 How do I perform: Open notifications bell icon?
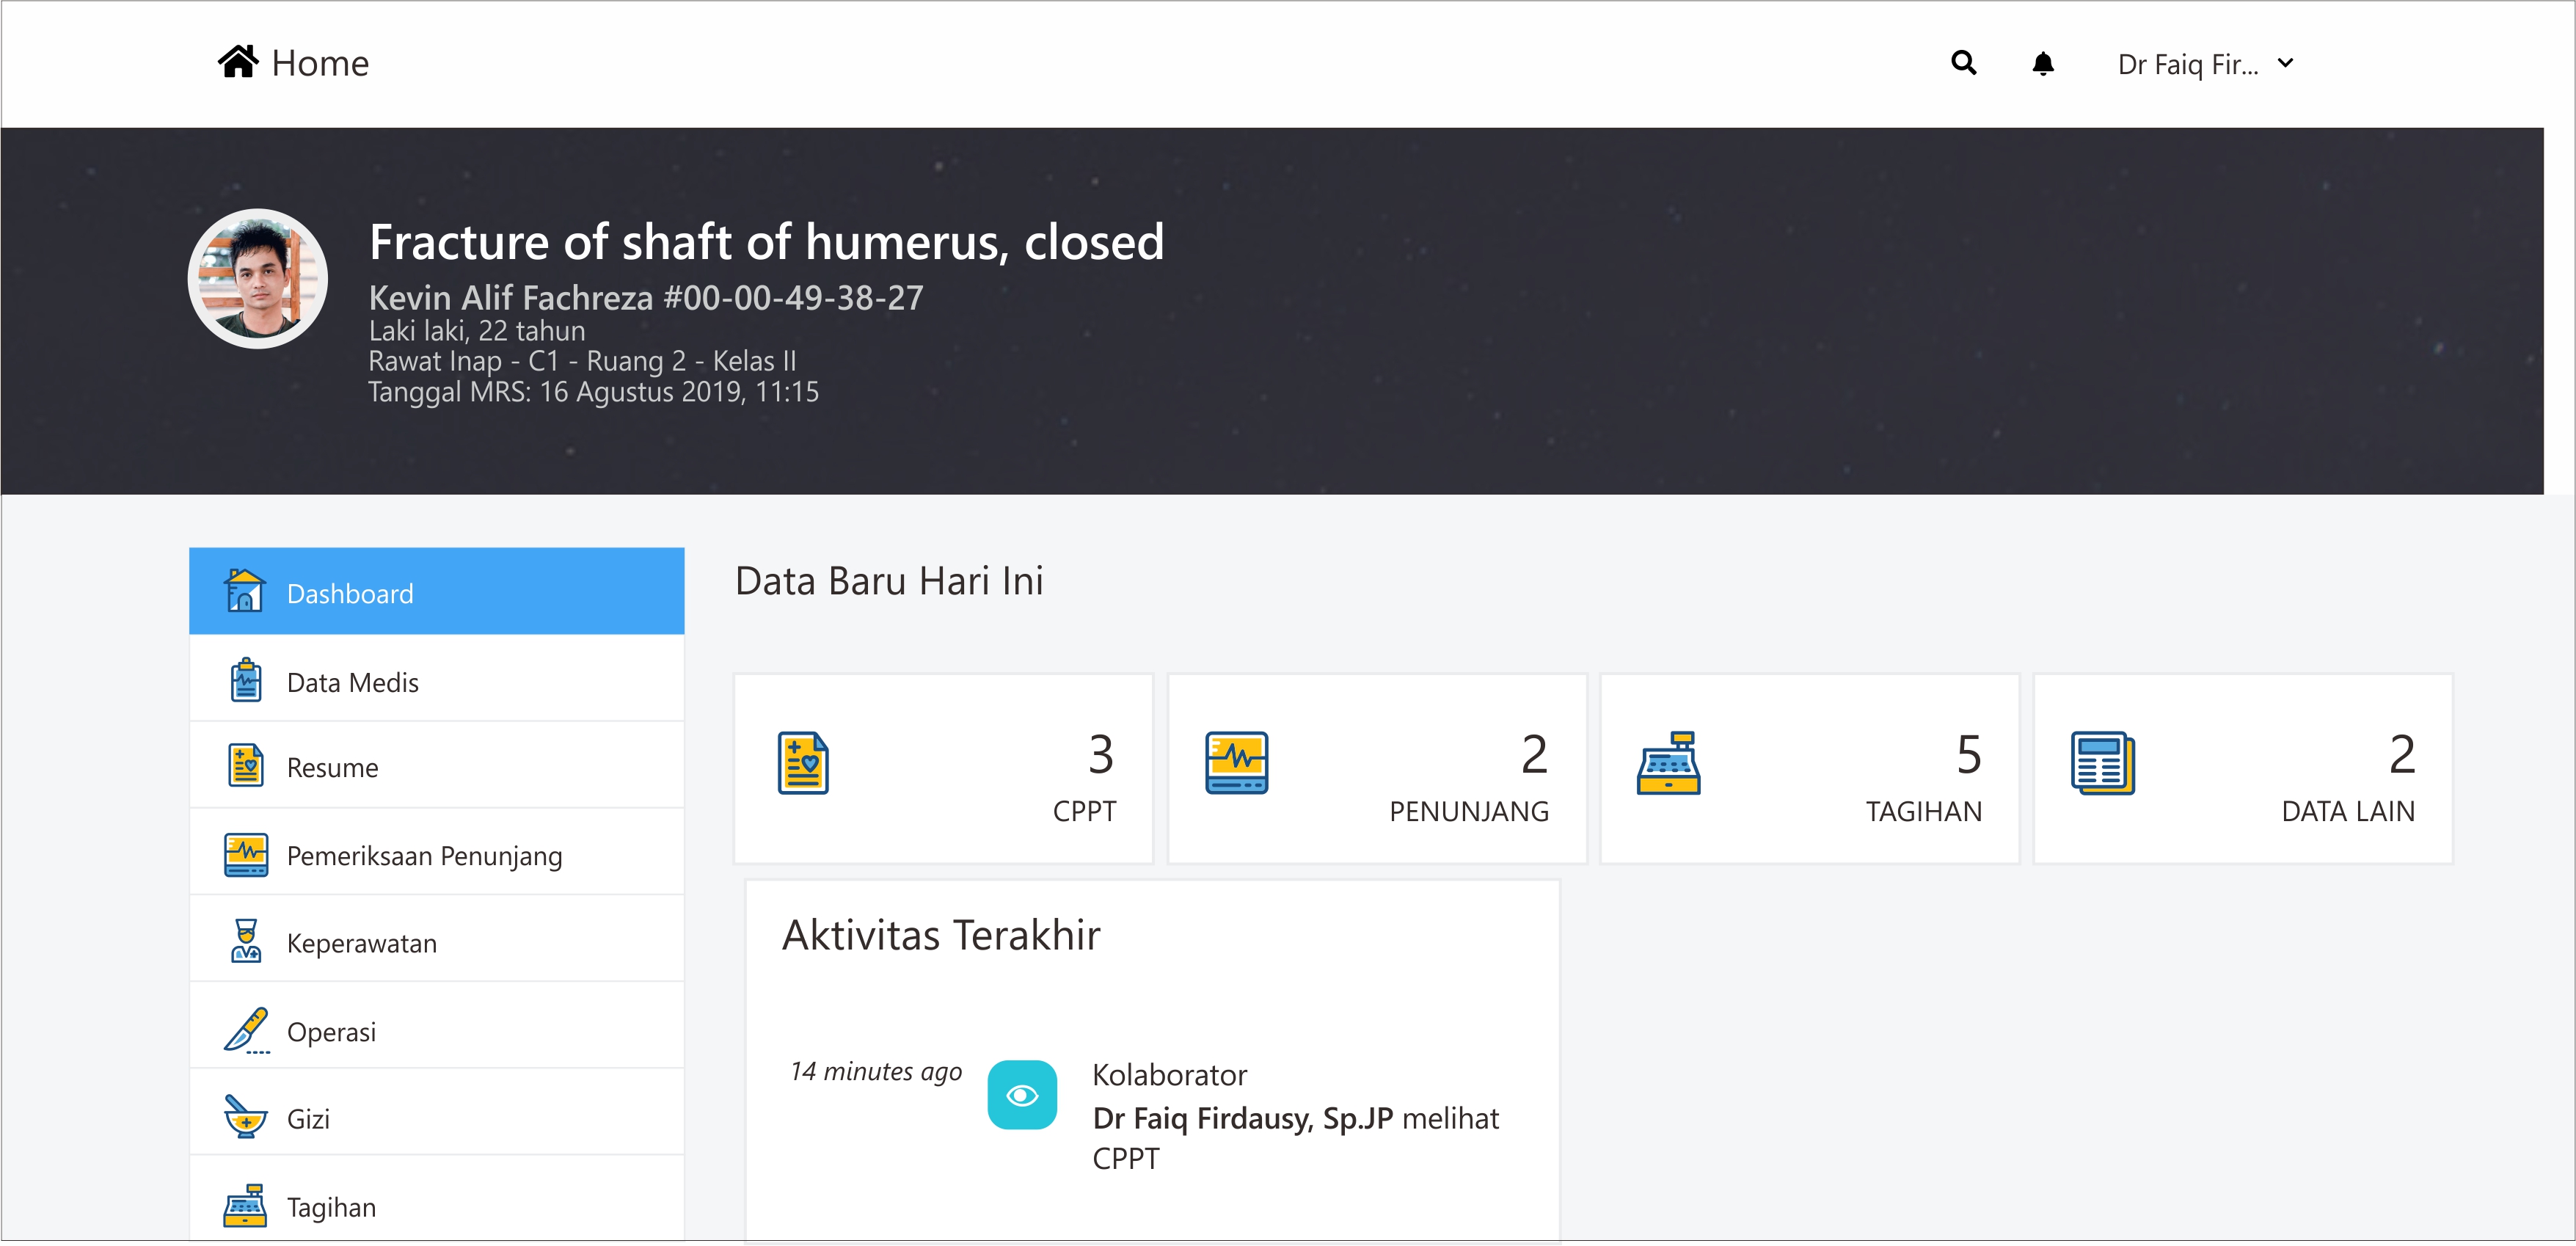[x=2043, y=63]
